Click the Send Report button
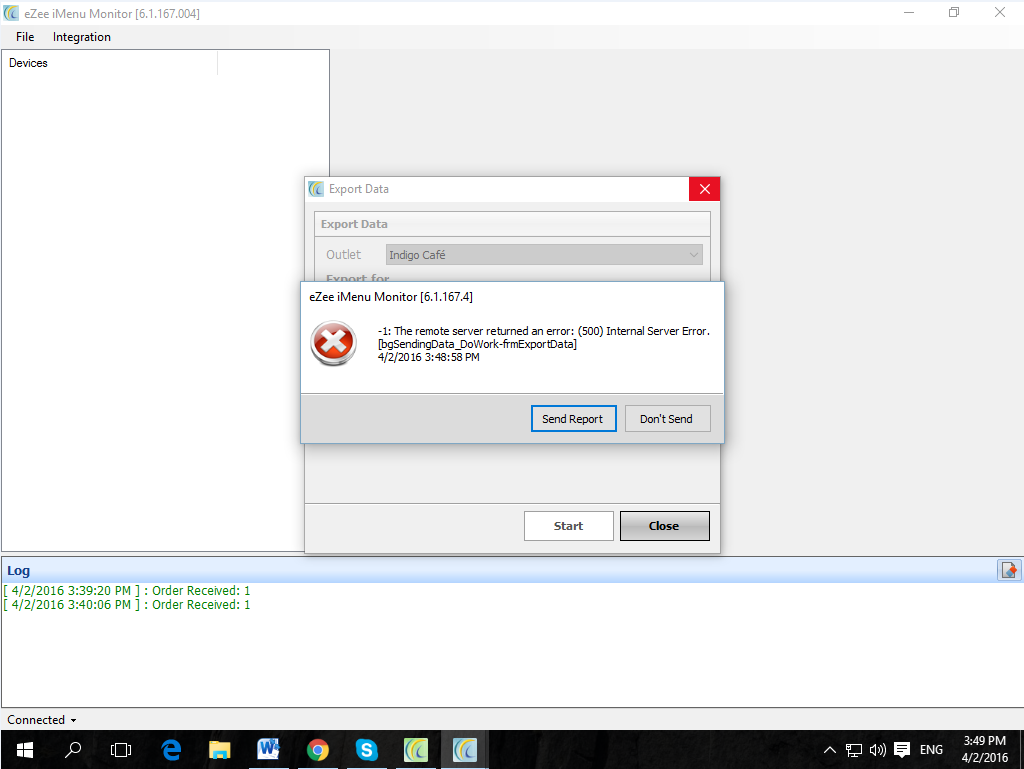This screenshot has width=1024, height=769. [573, 418]
